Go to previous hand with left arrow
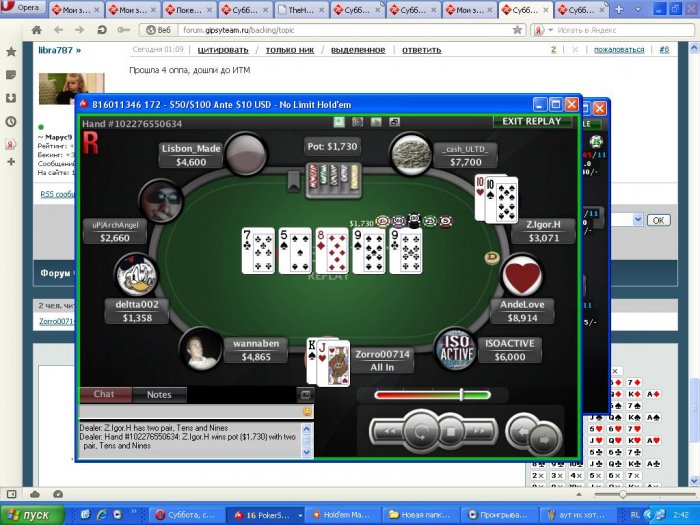Screen dimensions: 700x525 click(522, 429)
